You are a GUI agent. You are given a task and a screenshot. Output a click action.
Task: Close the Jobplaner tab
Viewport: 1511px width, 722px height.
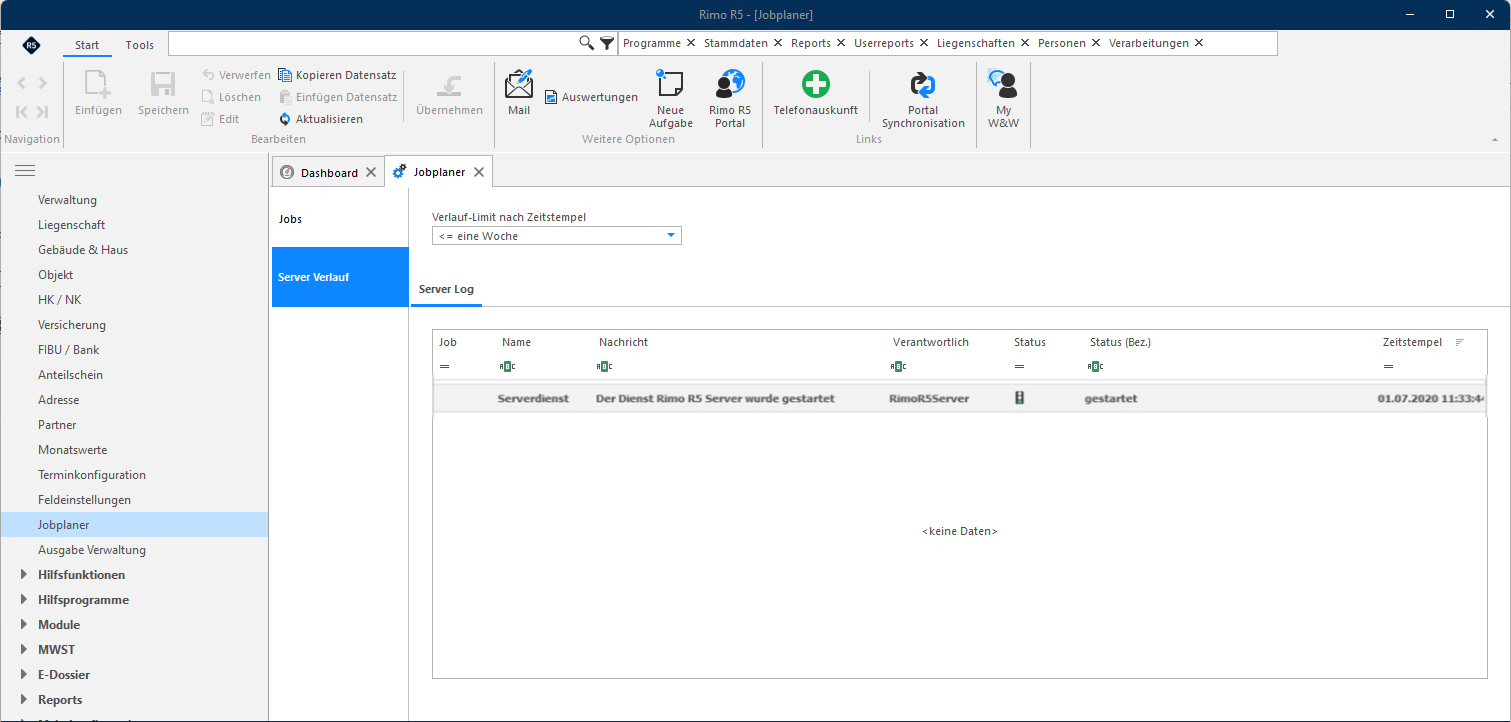tap(479, 172)
